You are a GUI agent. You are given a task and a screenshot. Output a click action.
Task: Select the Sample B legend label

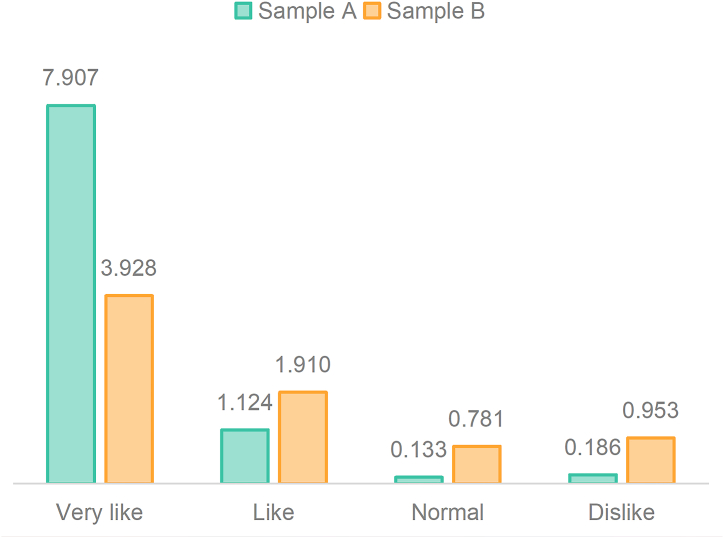pyautogui.click(x=436, y=12)
